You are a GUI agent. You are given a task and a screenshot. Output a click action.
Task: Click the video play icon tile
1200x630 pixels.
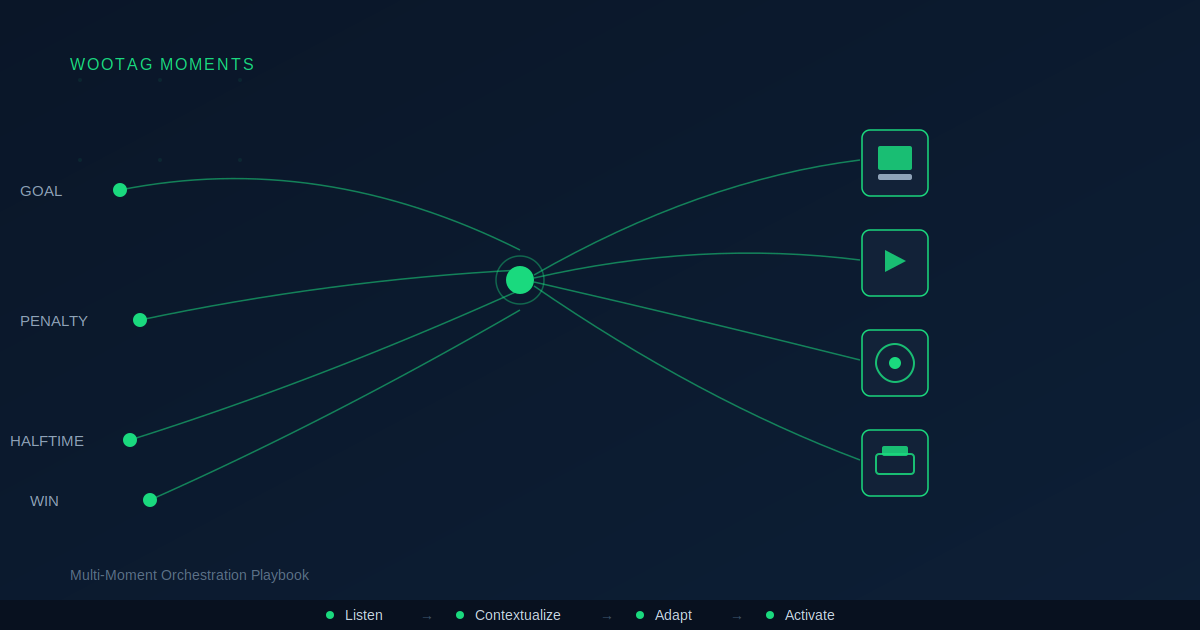click(895, 263)
